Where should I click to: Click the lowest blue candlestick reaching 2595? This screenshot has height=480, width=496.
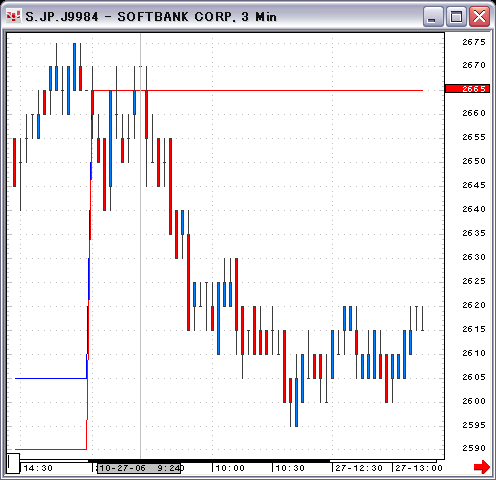tap(296, 402)
